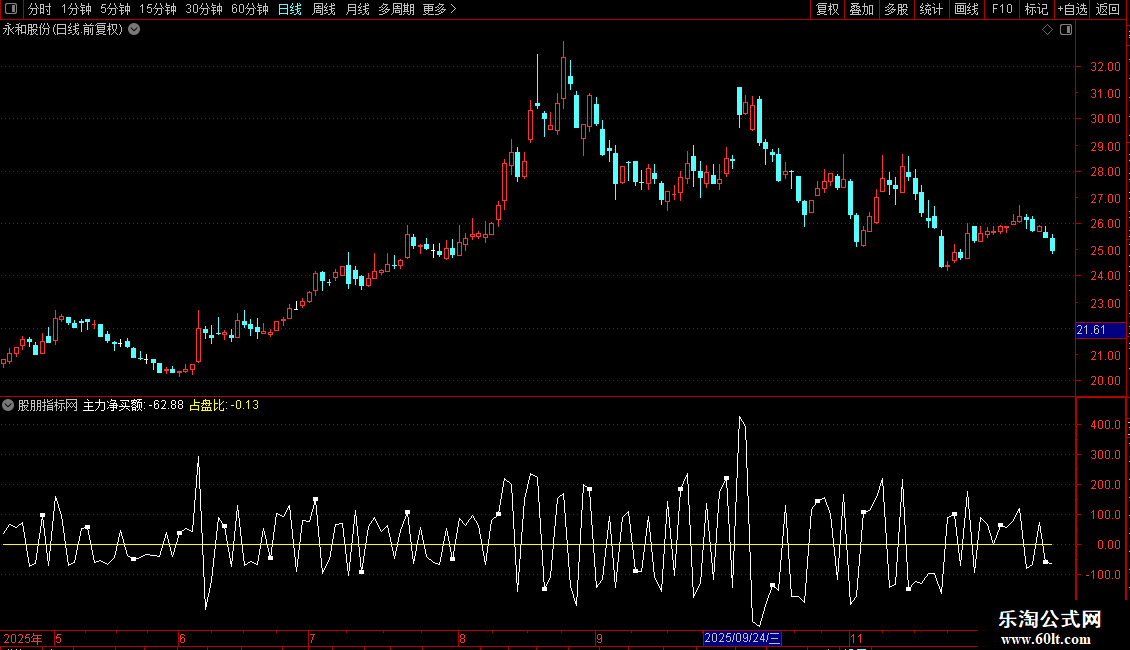
Task: Select the 日线 daily period
Action: 290,9
